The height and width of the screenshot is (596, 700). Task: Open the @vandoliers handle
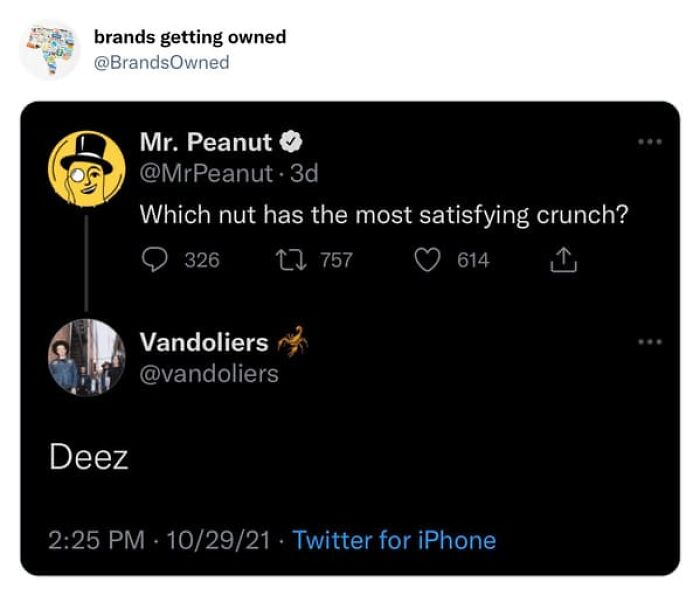pos(209,374)
